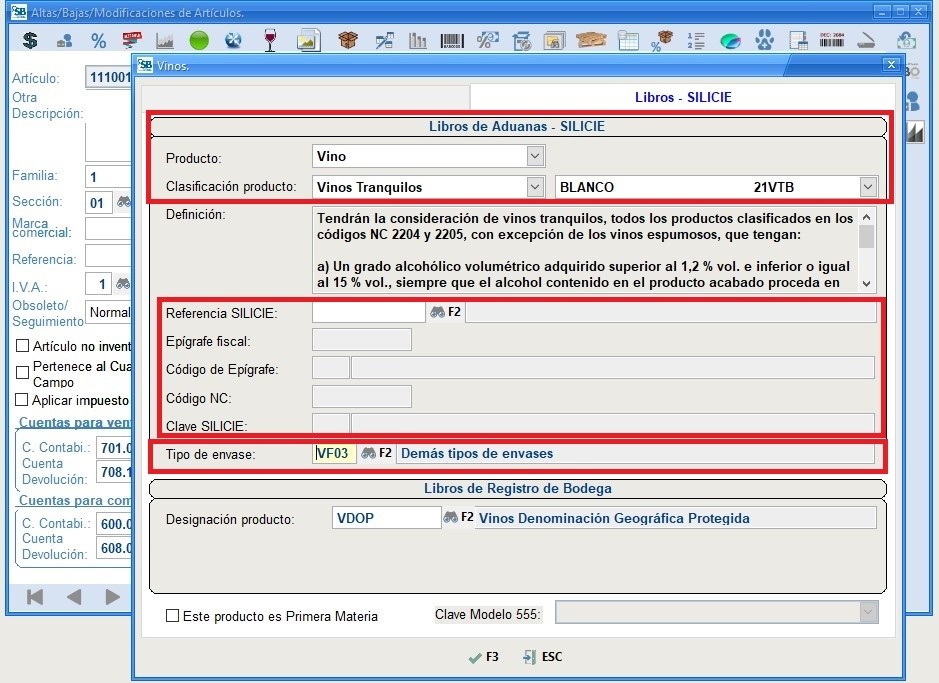Click the cardboard box package icon

coord(347,41)
